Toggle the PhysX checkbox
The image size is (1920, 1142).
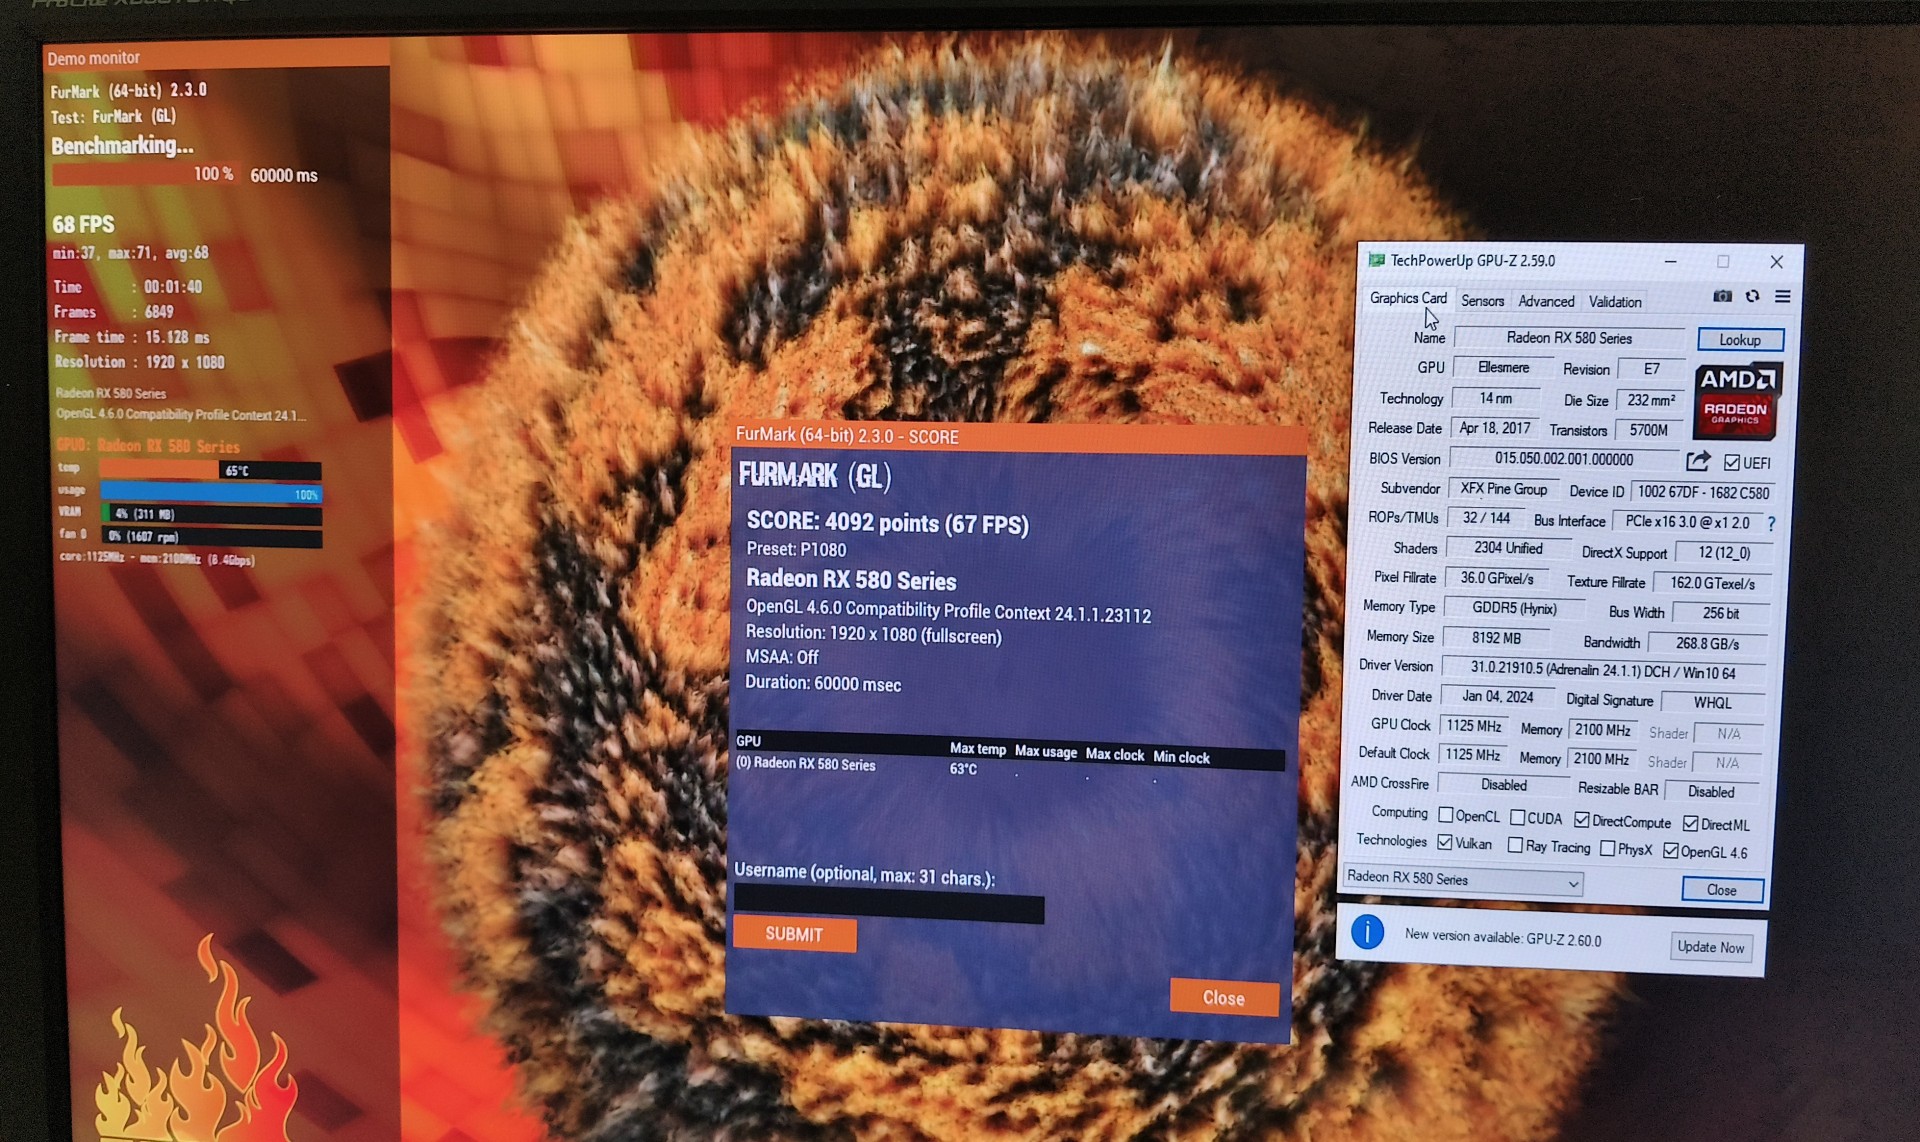point(1607,848)
